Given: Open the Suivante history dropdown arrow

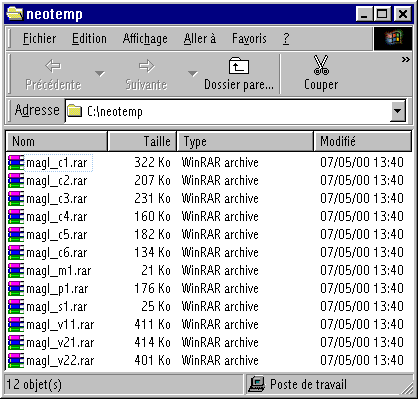Looking at the screenshot, I should tap(193, 74).
